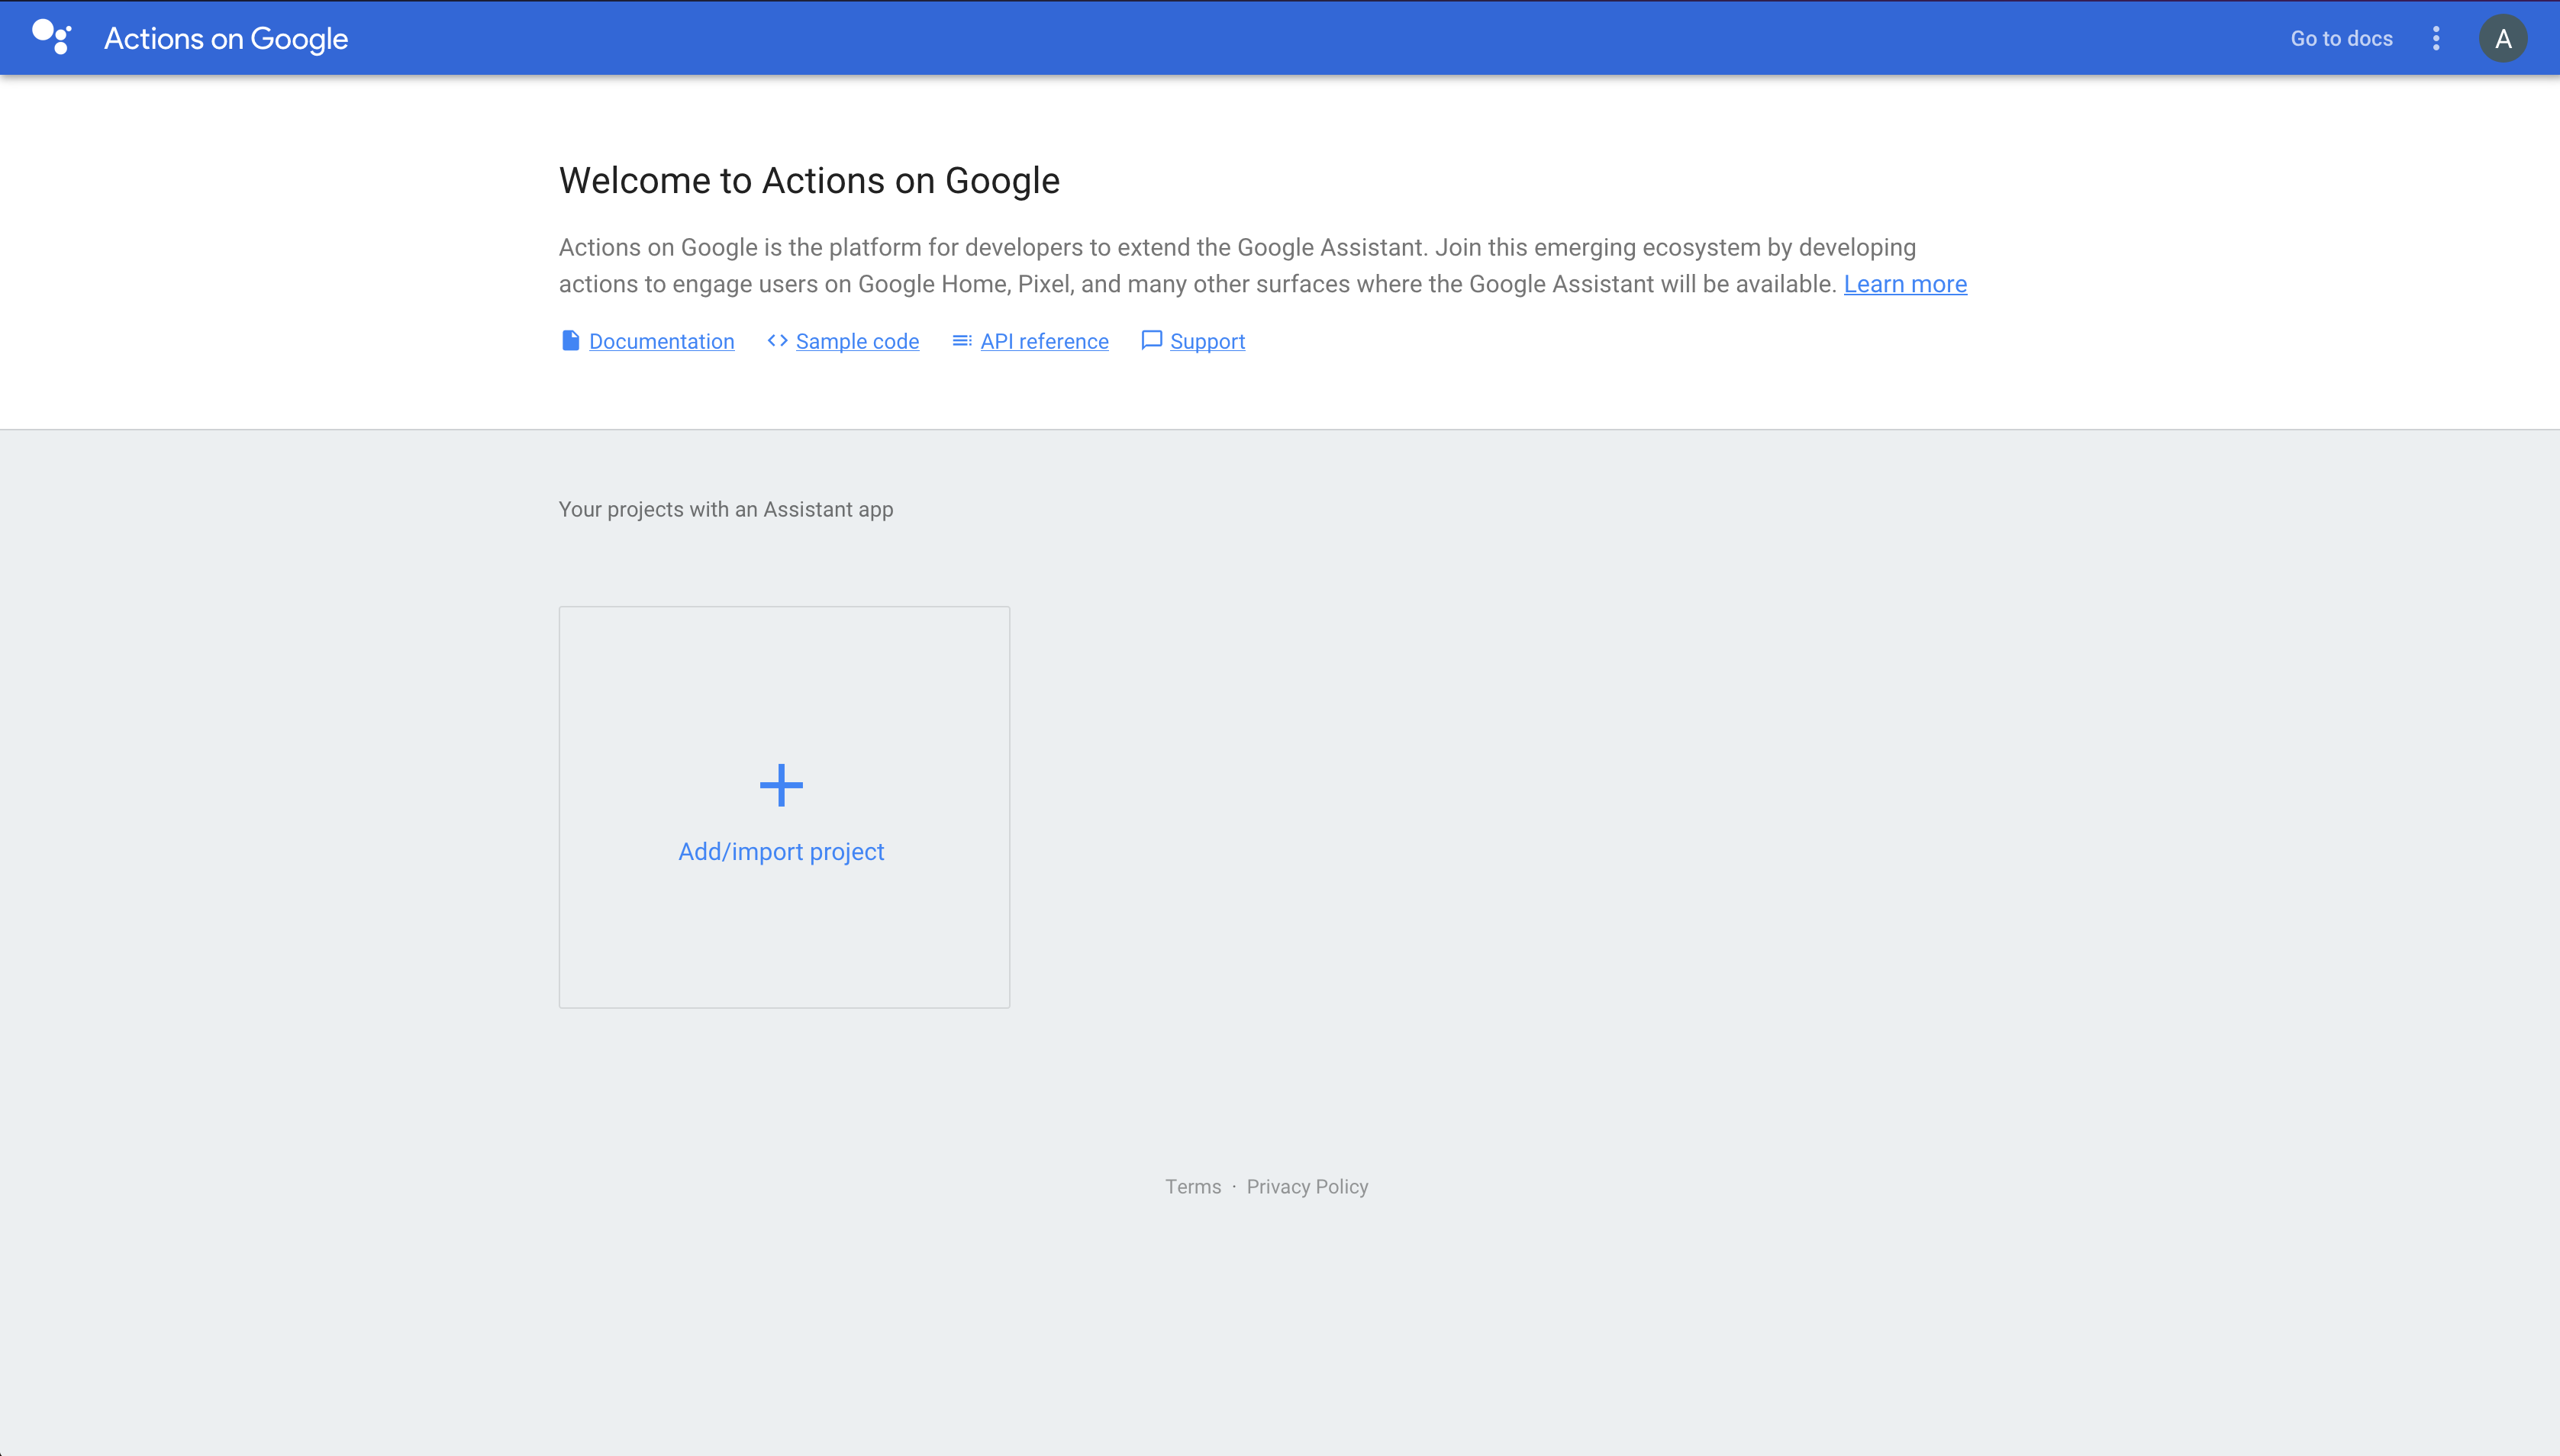Click the Support chat bubble icon
Screen dimensions: 2560x1456
1152,341
